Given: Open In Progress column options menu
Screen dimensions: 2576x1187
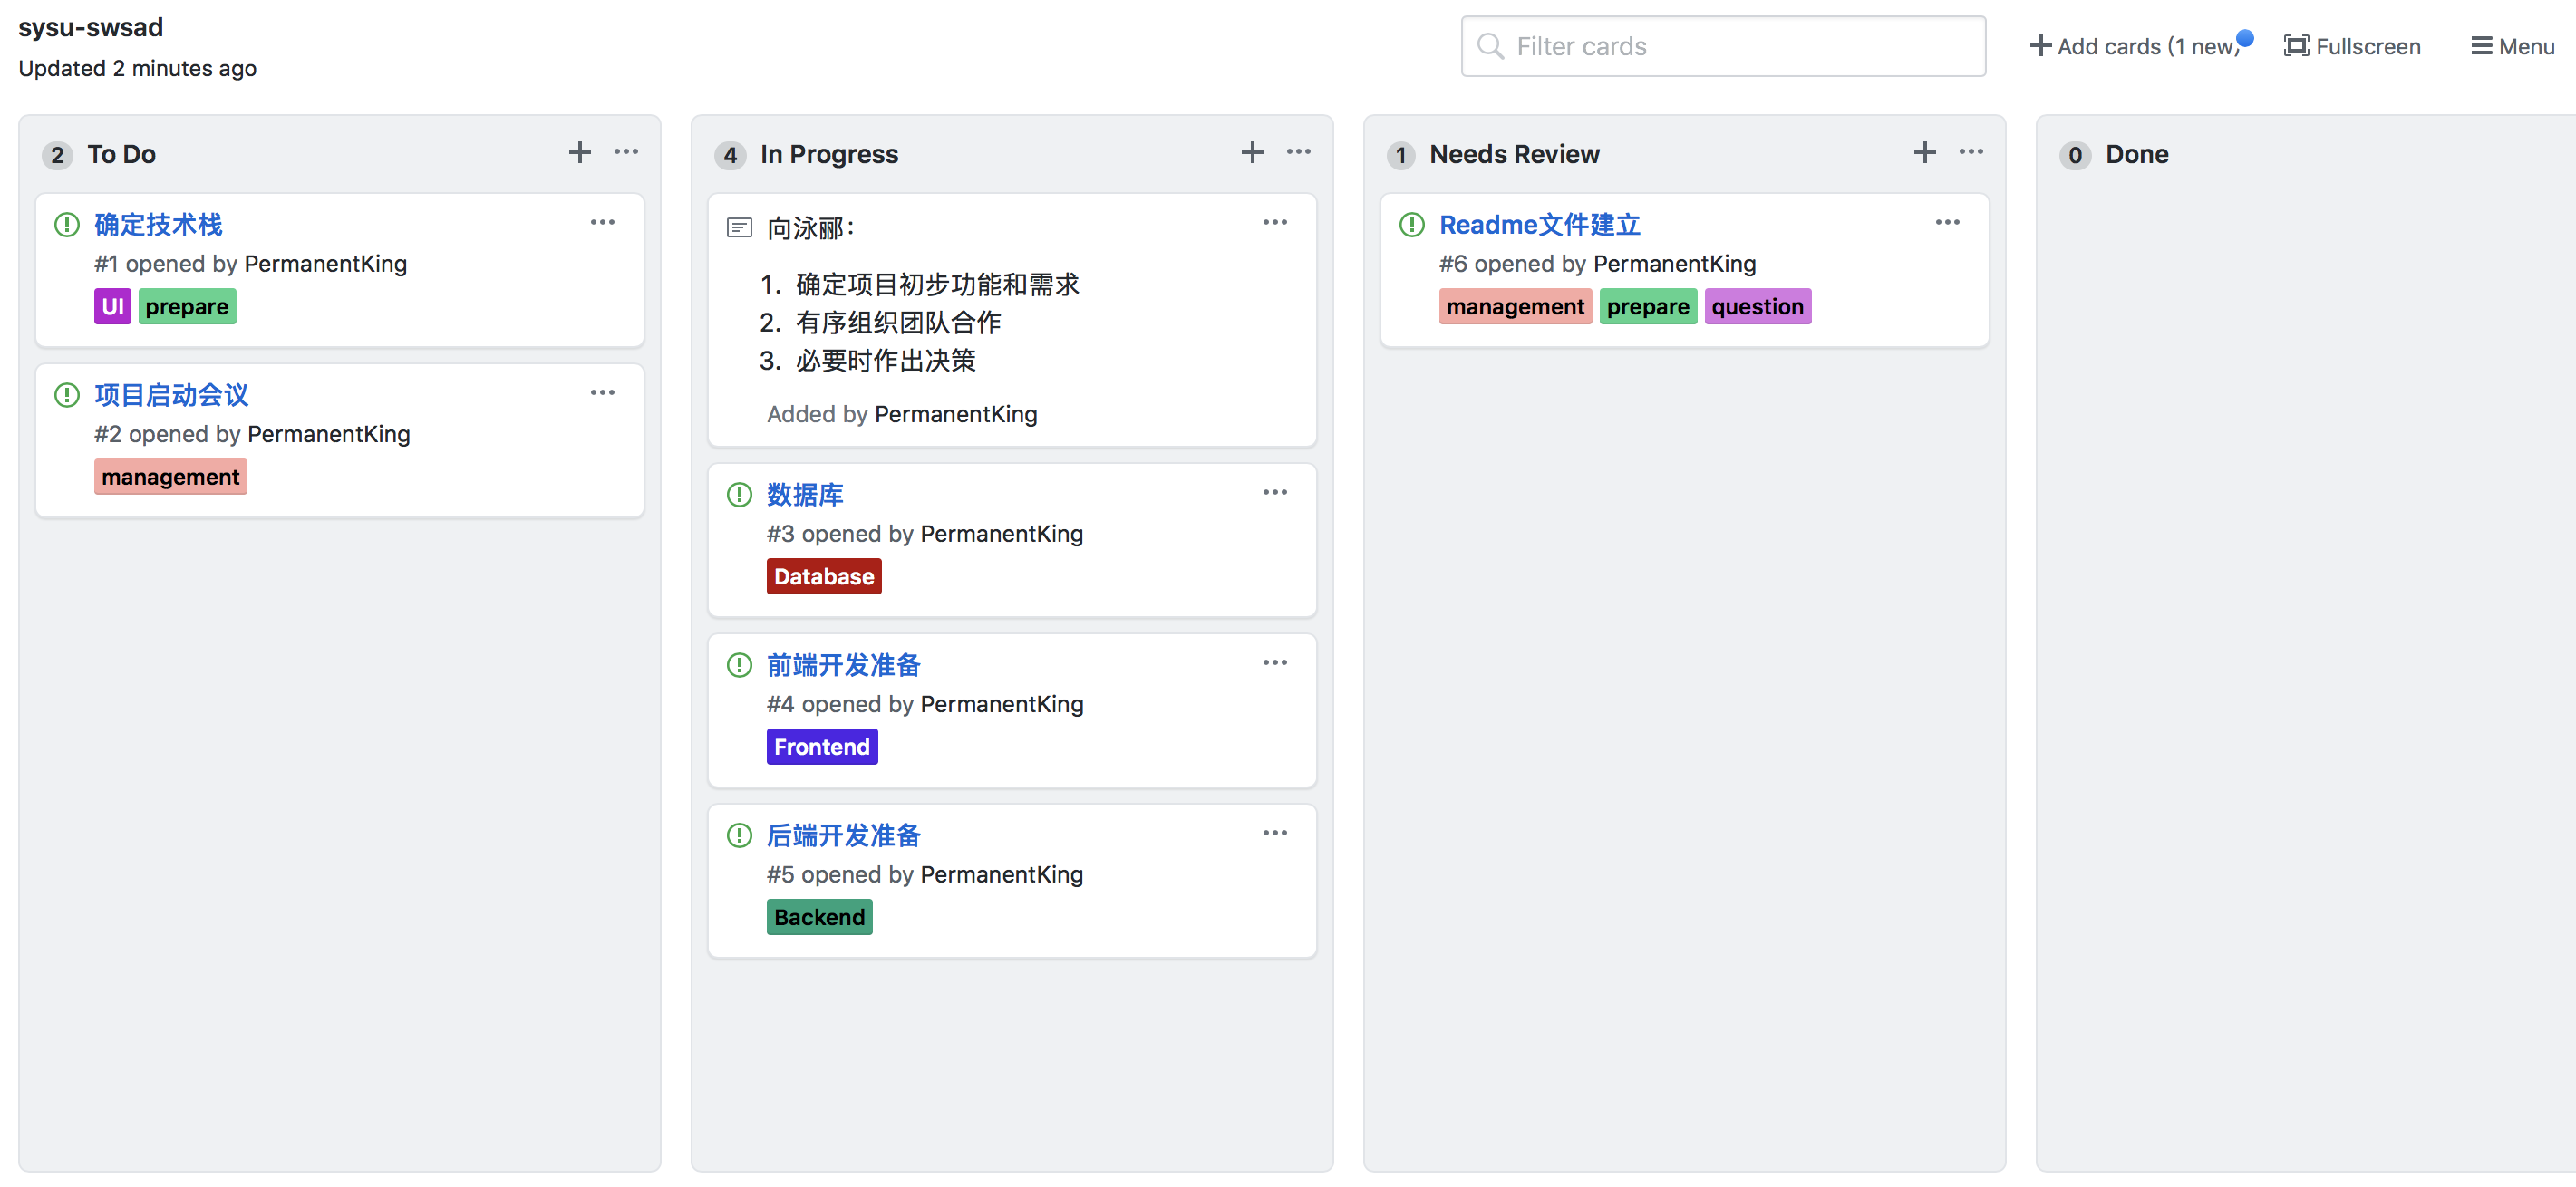Looking at the screenshot, I should tap(1298, 152).
